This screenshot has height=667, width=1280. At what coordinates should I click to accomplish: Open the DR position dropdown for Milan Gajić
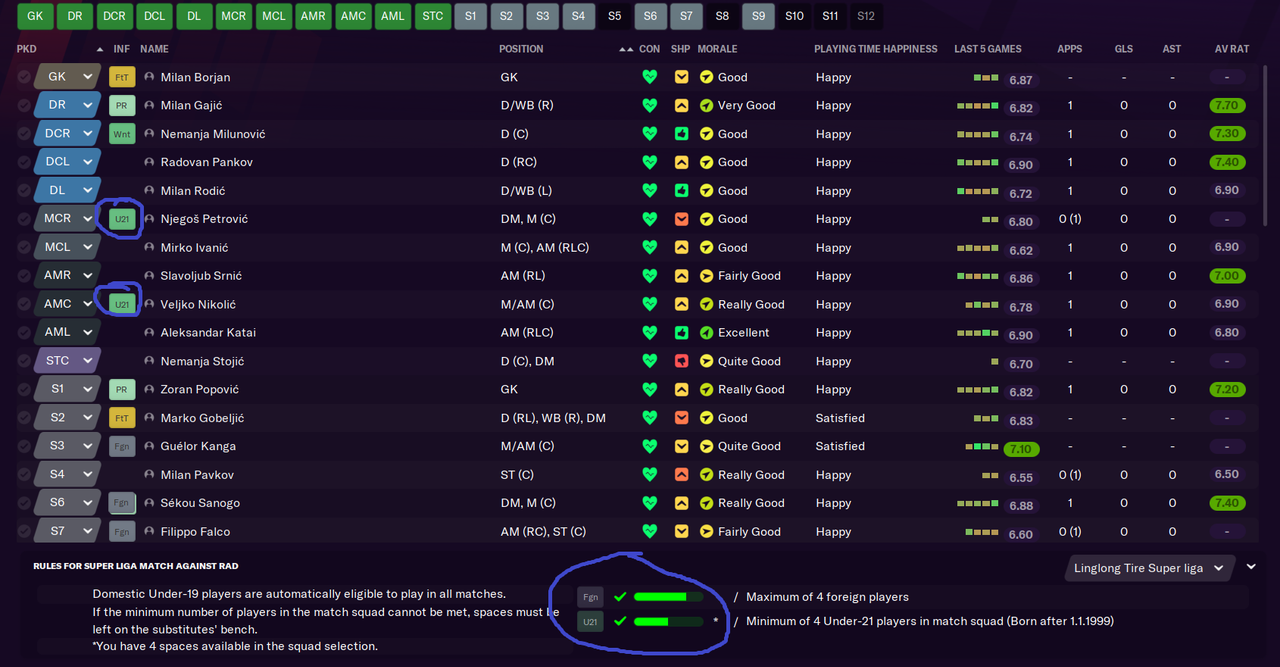[67, 105]
